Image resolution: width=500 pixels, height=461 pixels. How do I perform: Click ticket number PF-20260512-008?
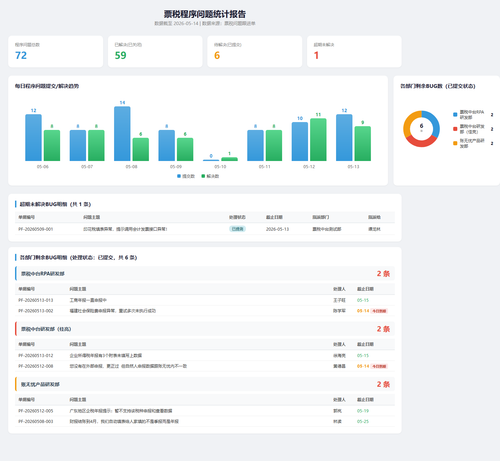[36, 366]
